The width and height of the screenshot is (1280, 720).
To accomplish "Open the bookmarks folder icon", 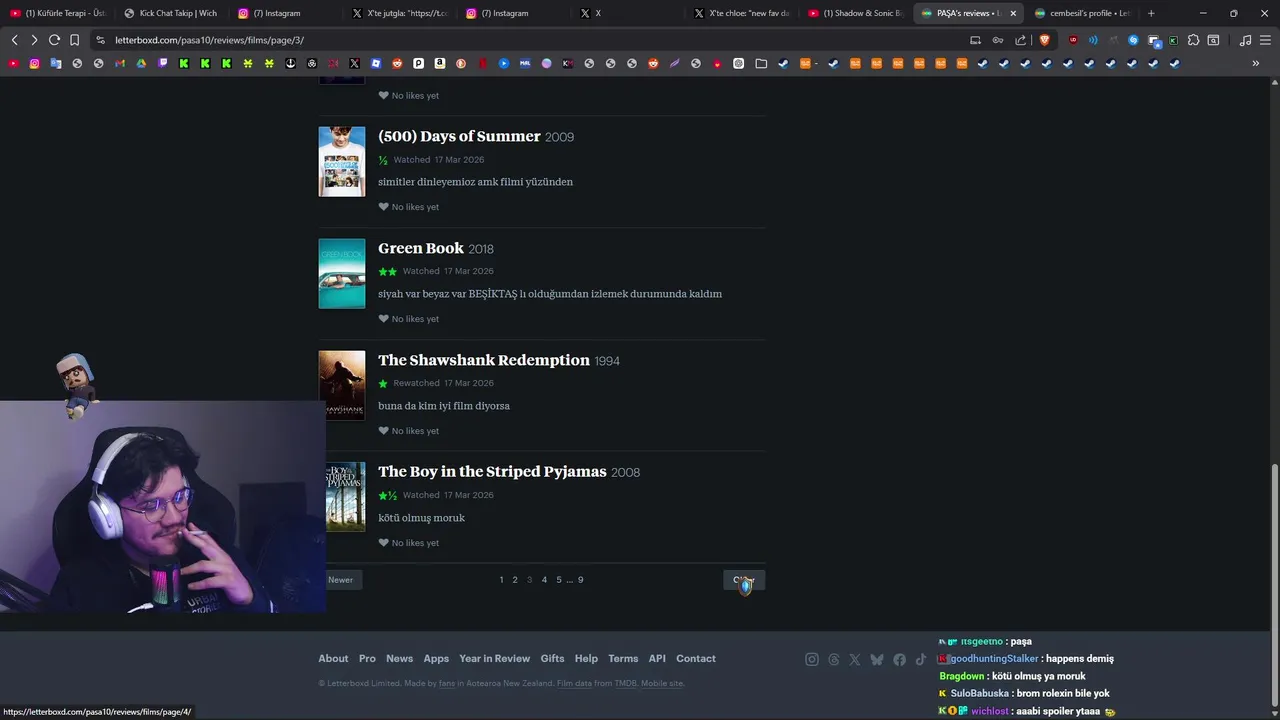I will click(761, 63).
